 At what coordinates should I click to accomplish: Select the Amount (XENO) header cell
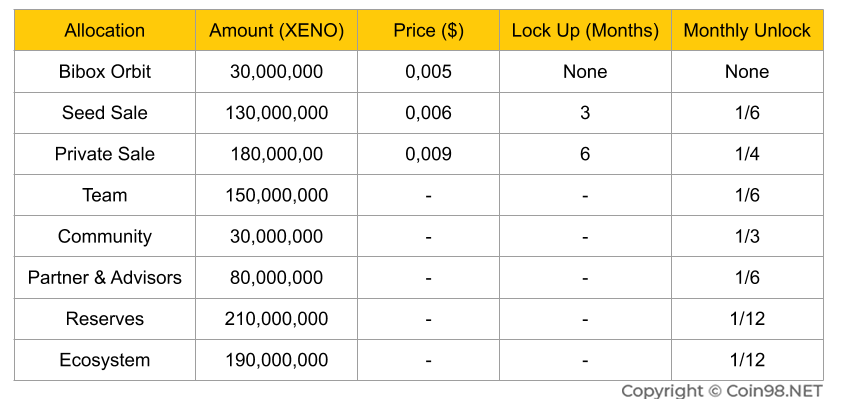[x=277, y=31]
